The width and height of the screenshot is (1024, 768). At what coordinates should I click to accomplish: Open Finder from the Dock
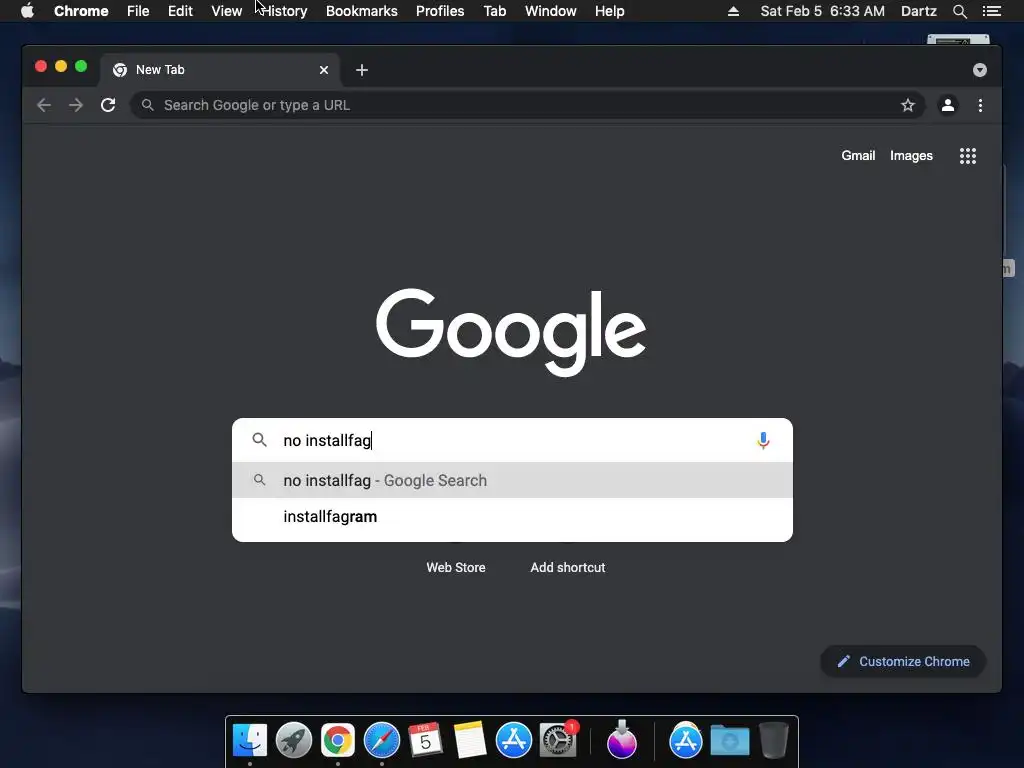pos(250,741)
